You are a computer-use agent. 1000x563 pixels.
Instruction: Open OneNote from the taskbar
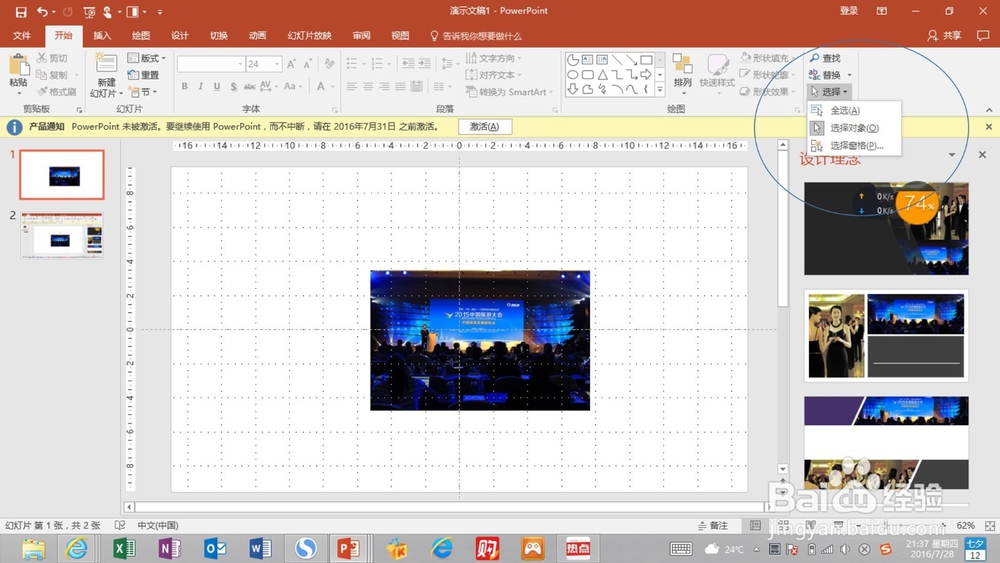pos(170,548)
